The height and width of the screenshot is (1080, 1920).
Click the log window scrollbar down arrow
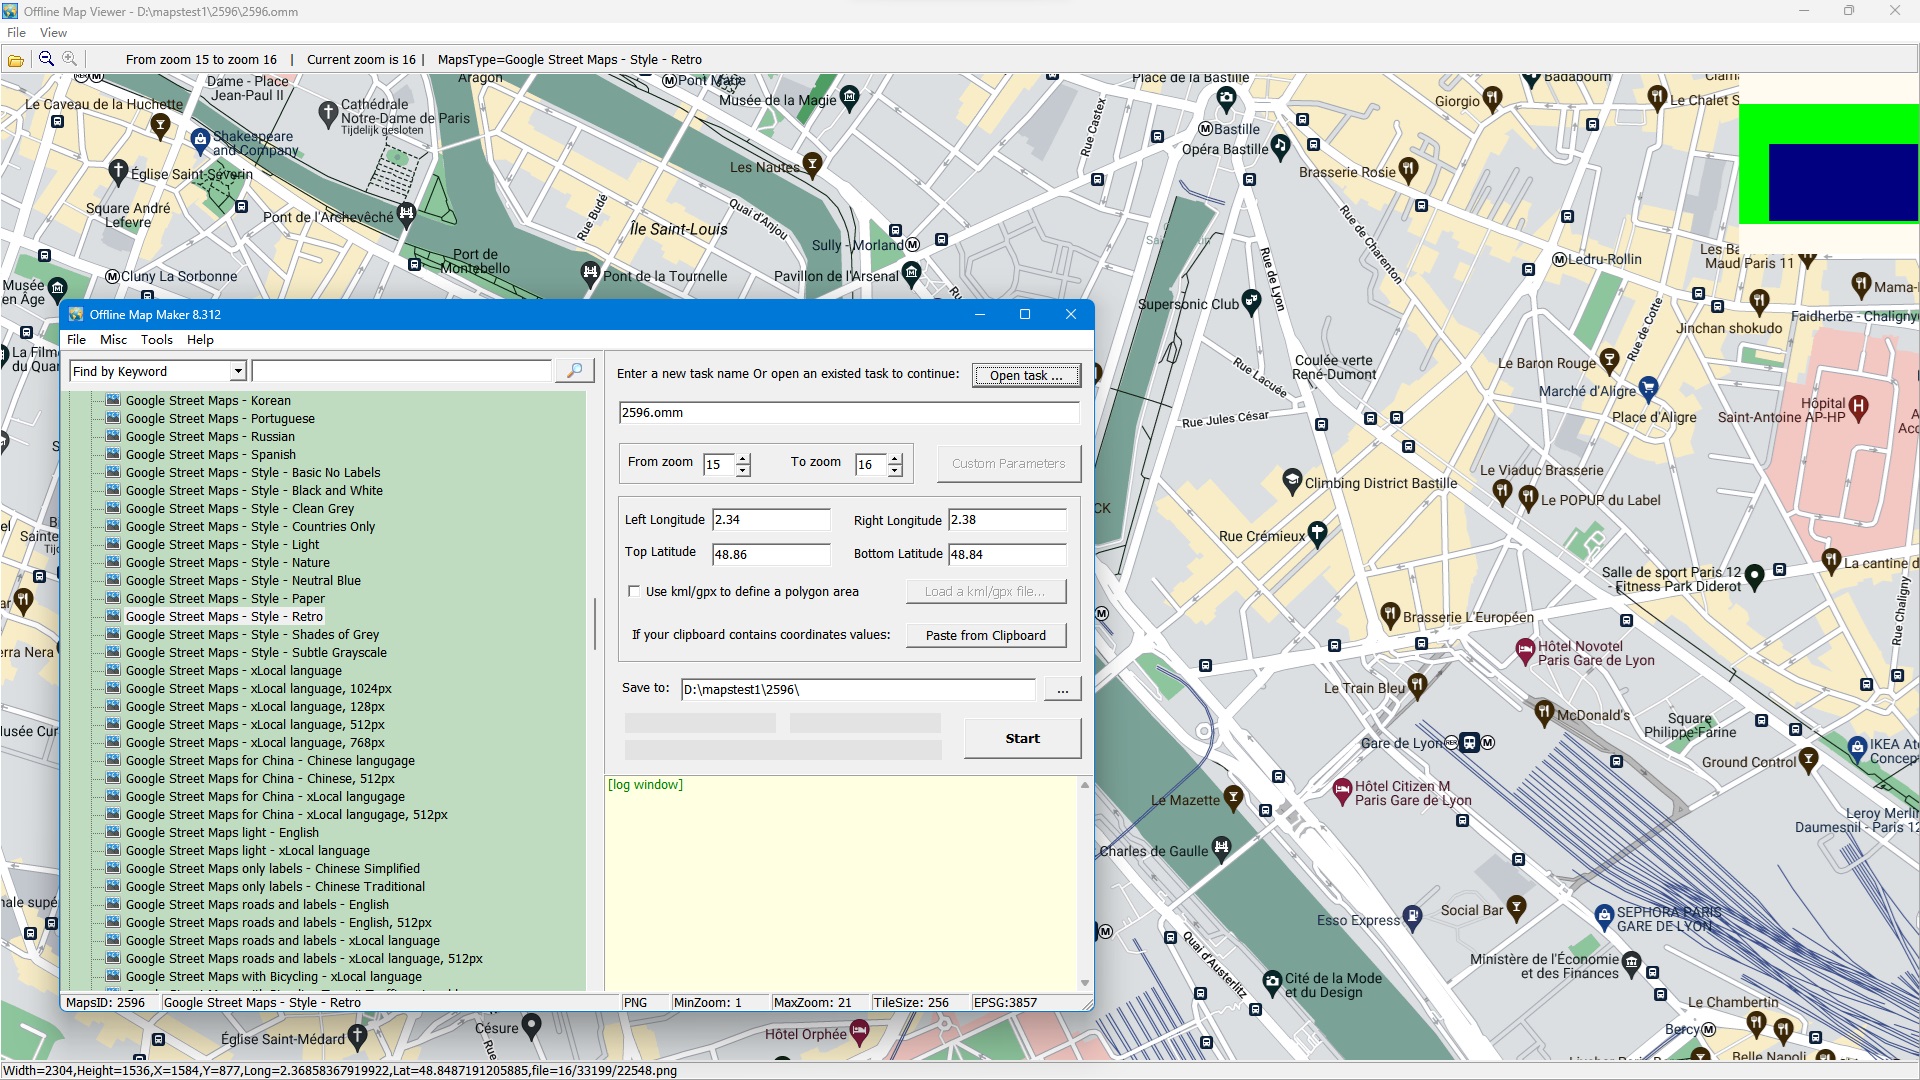click(x=1085, y=983)
